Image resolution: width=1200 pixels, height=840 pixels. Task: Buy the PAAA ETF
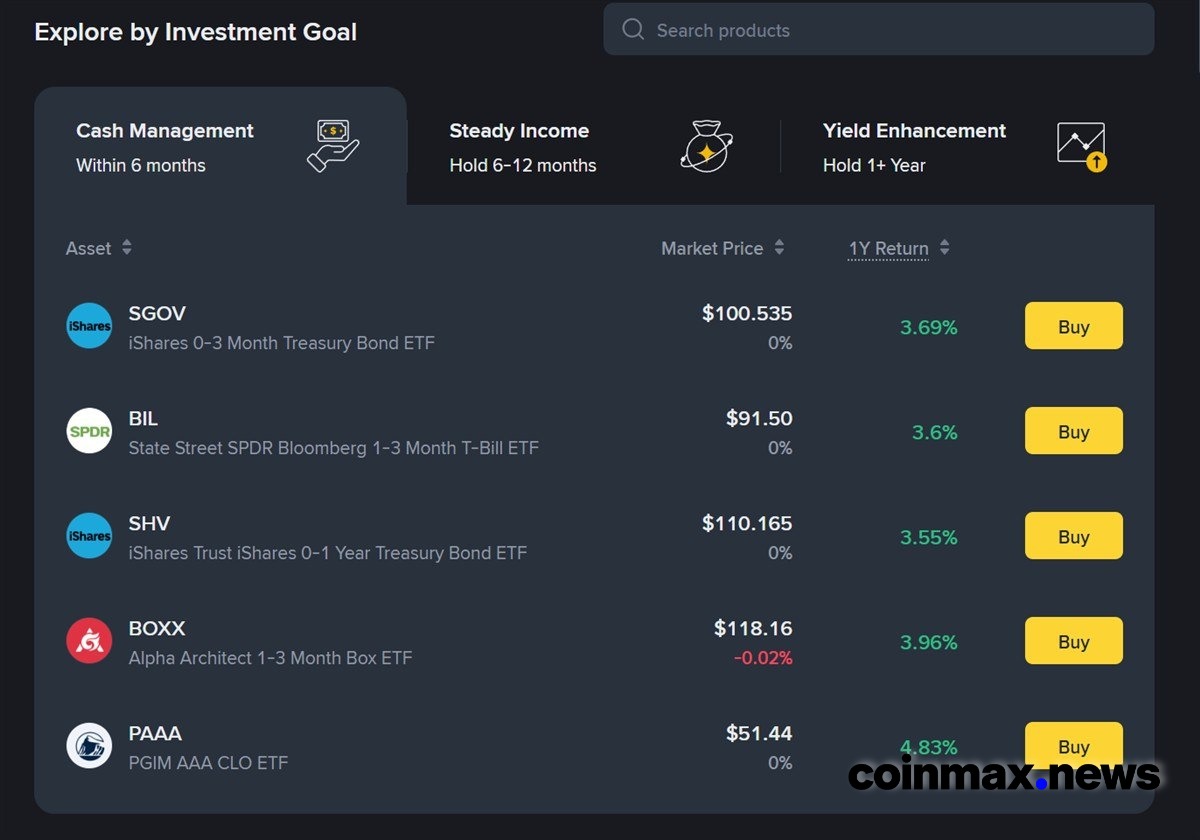1074,746
